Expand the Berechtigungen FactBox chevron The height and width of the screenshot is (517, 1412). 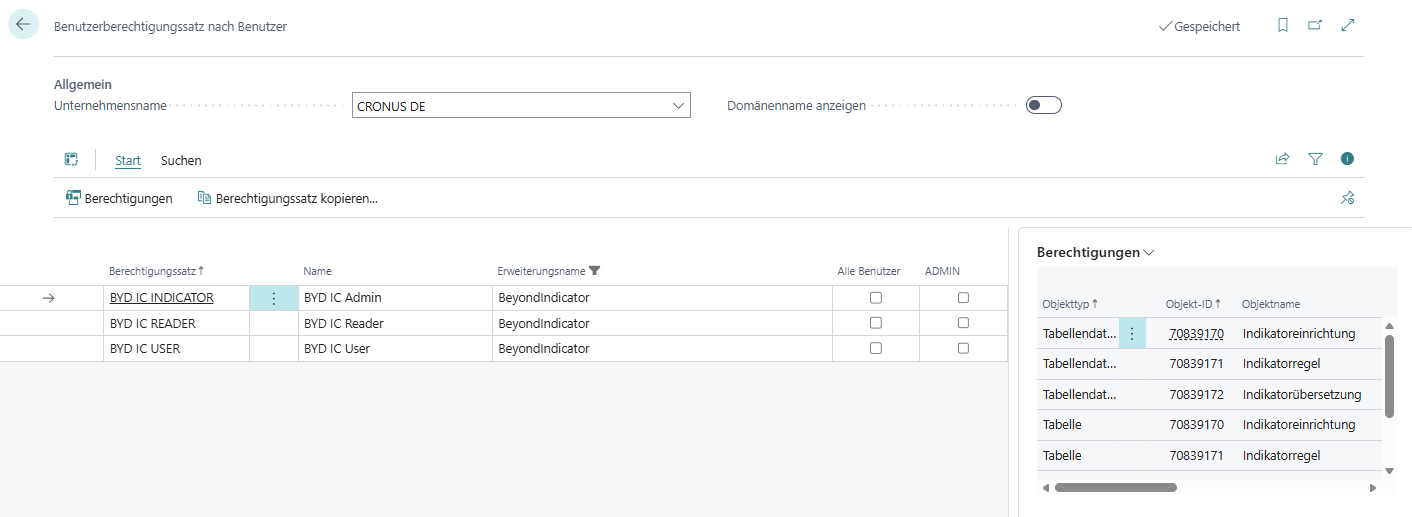tap(1149, 253)
